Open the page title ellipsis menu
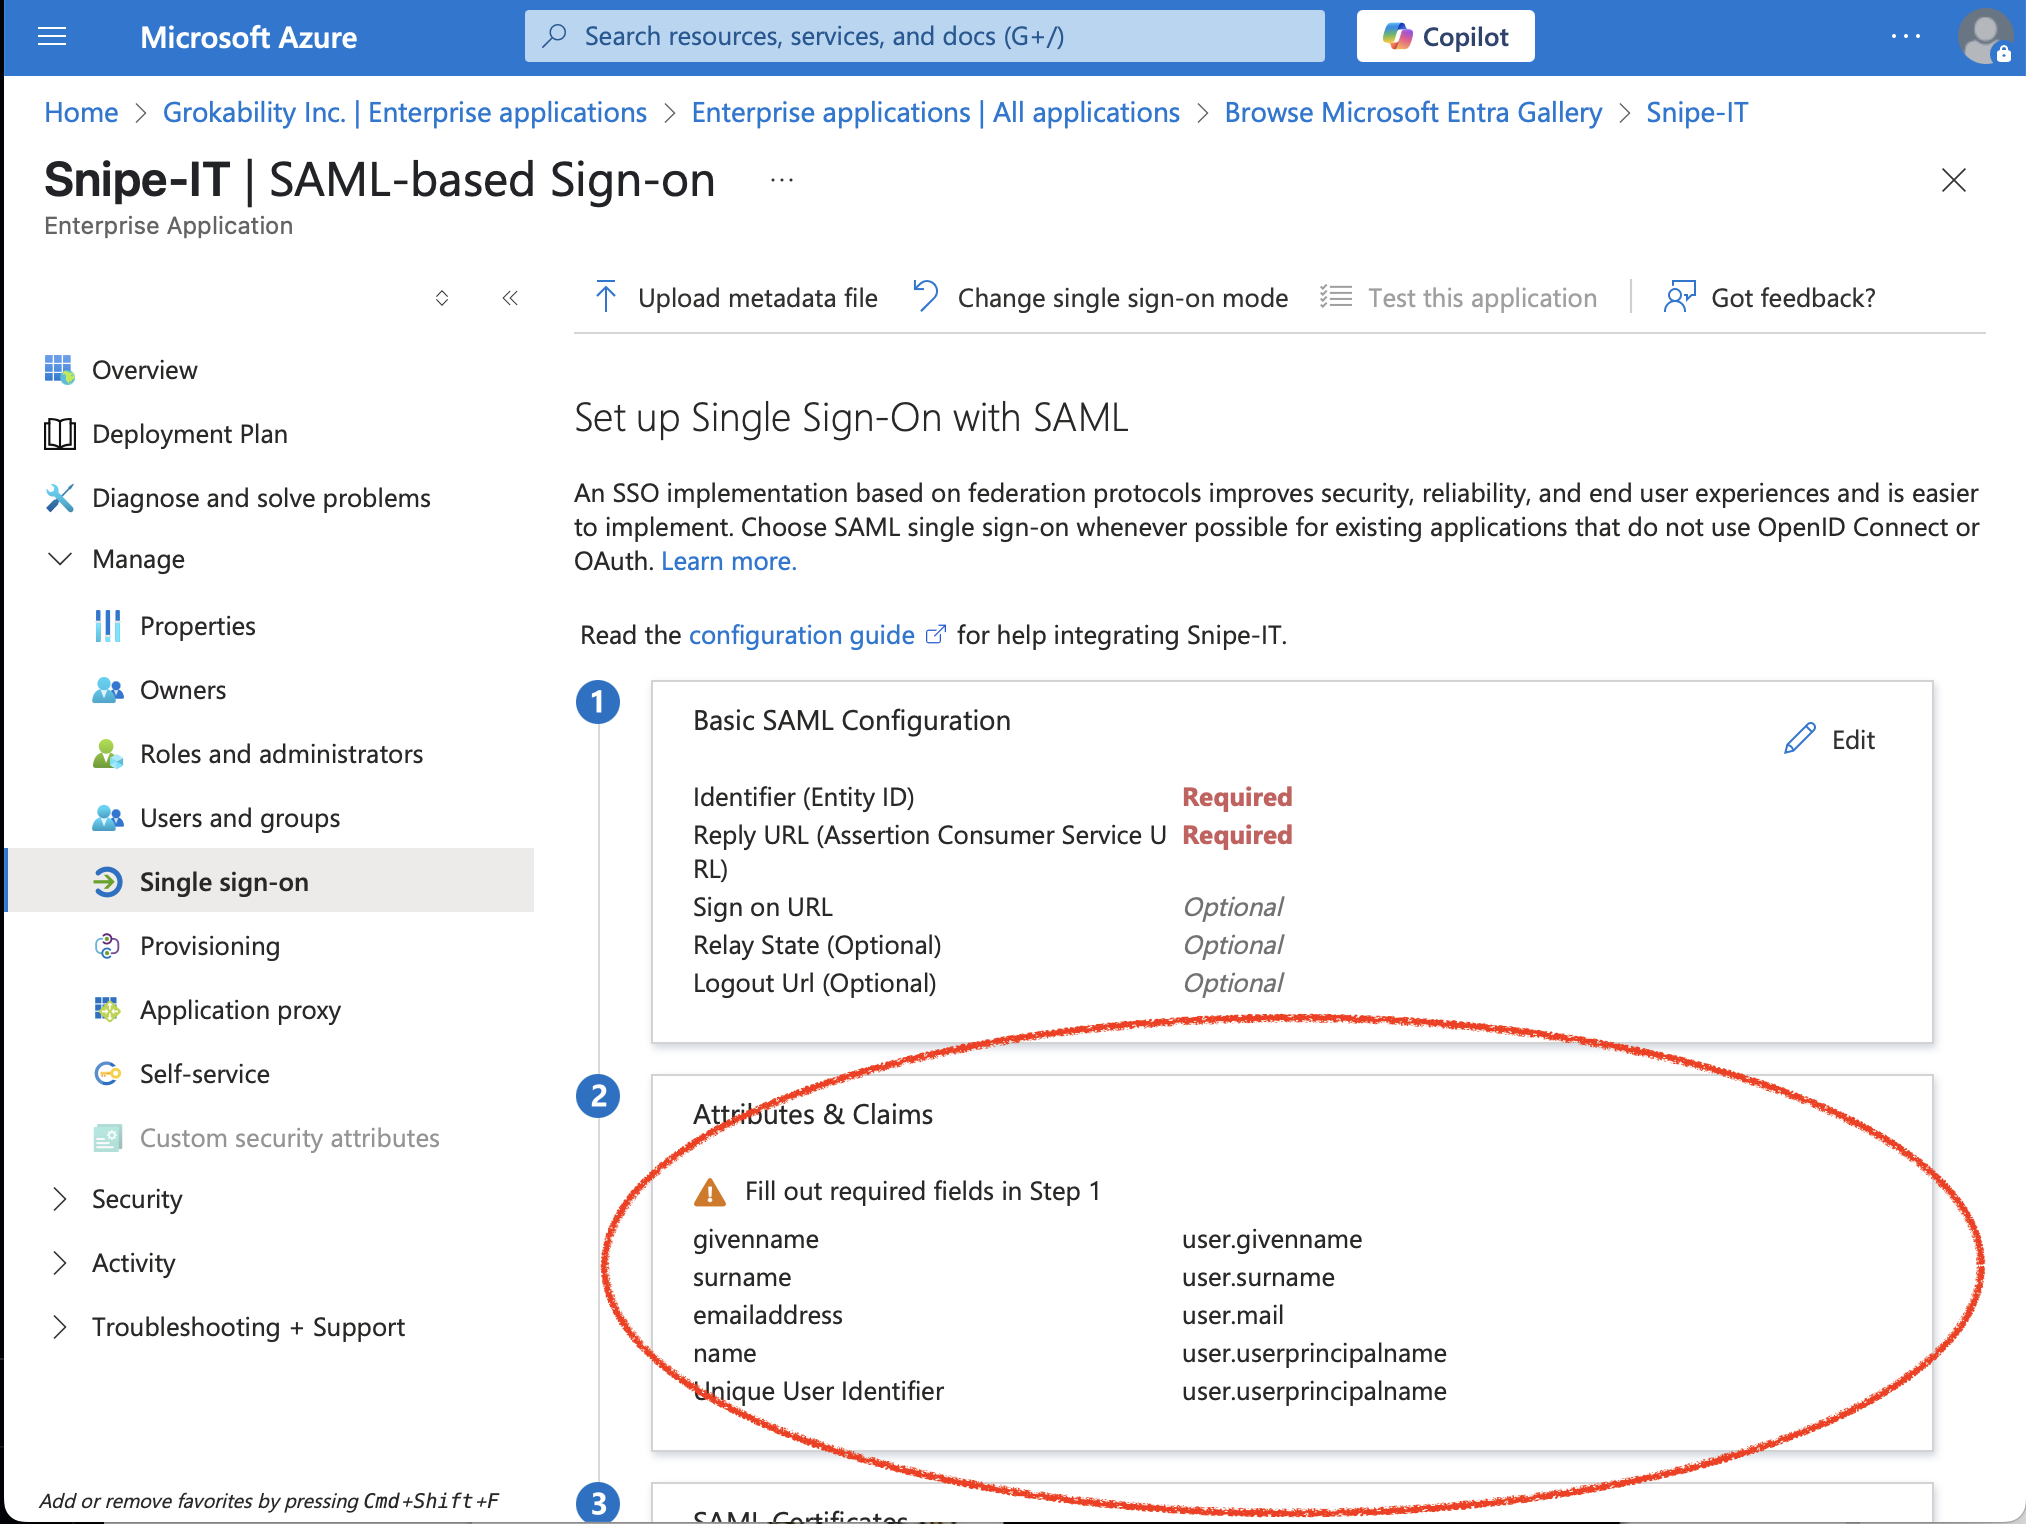Viewport: 2026px width, 1524px height. point(782,181)
